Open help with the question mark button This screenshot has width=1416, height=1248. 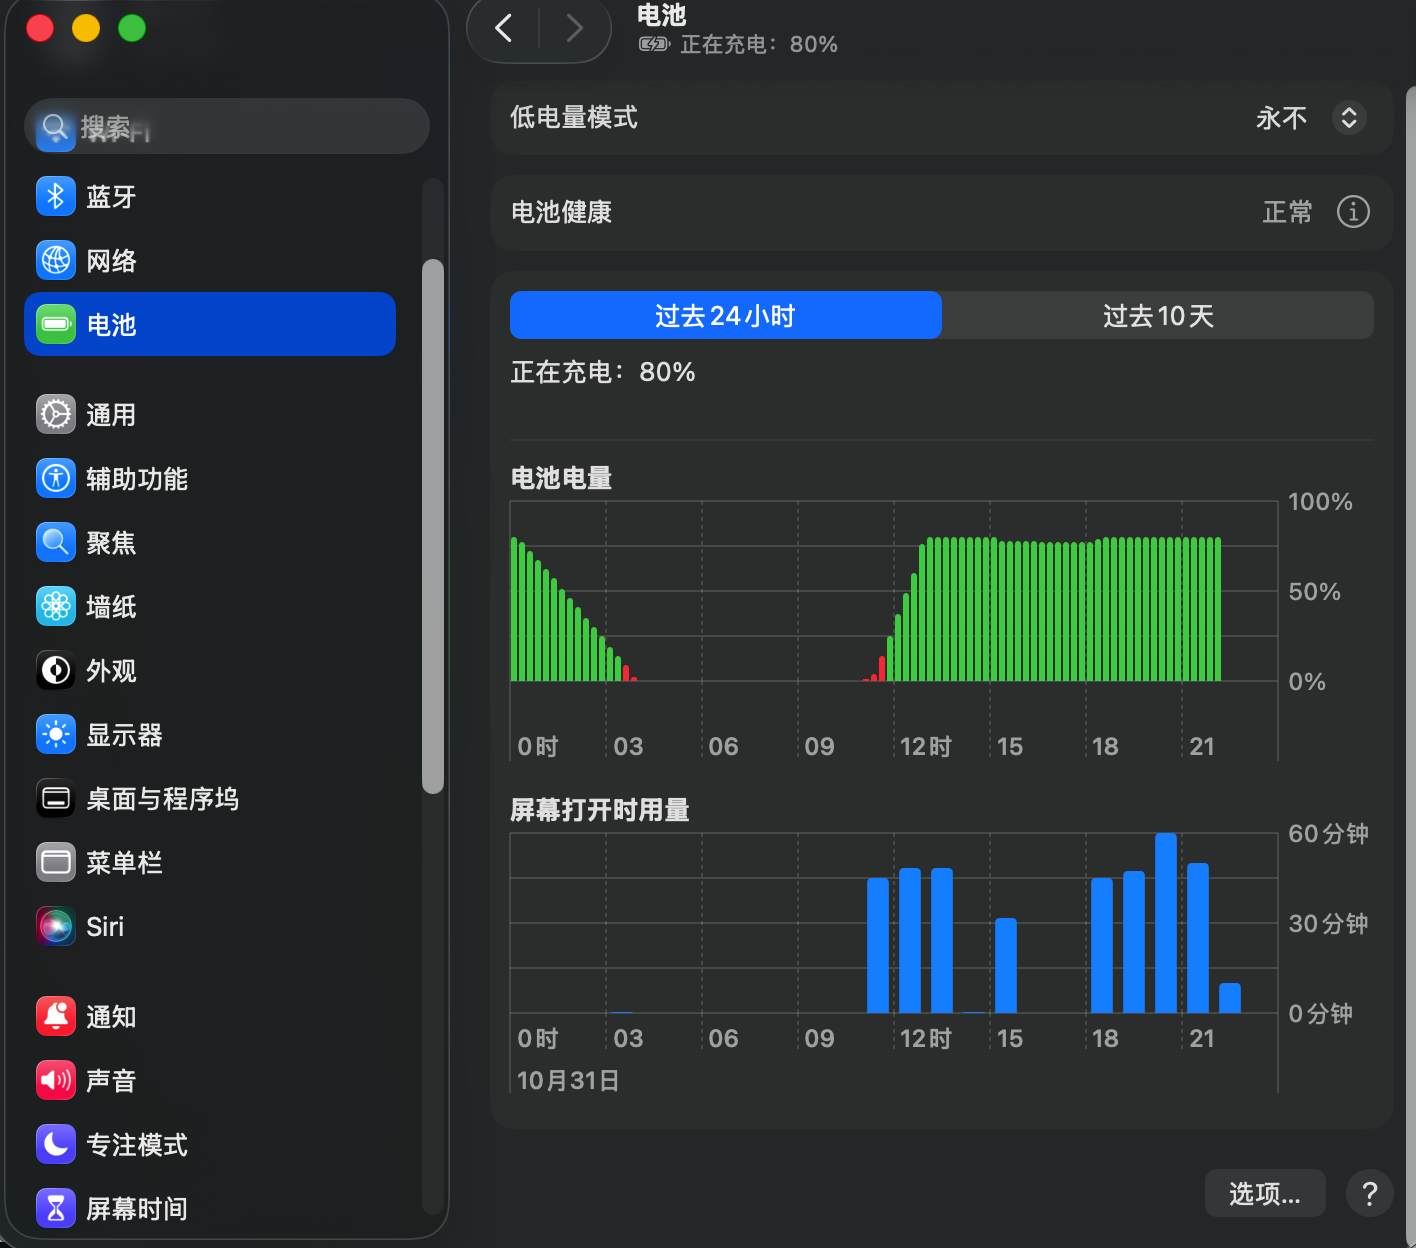tap(1369, 1193)
